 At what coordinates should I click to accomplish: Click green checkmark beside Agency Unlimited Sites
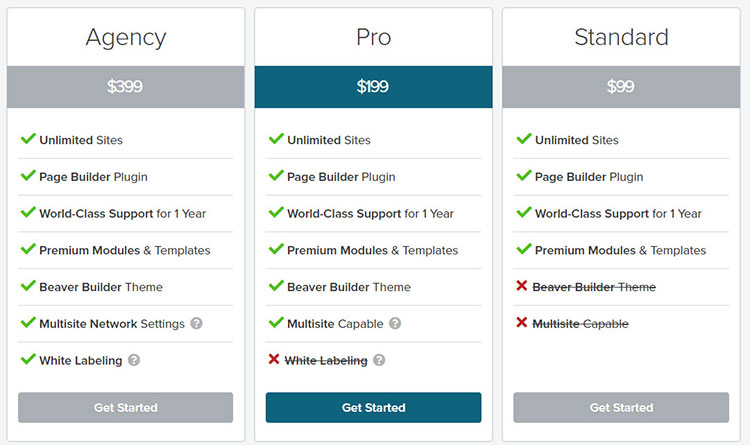[x=28, y=139]
